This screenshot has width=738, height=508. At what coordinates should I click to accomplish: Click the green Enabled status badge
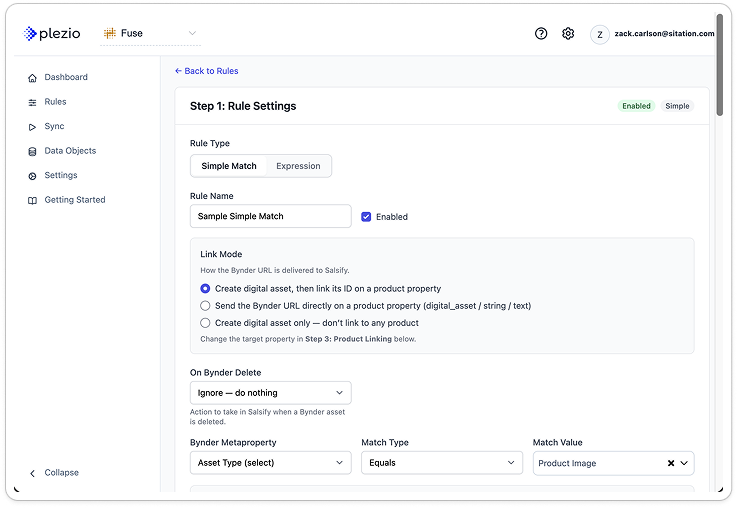(x=636, y=106)
